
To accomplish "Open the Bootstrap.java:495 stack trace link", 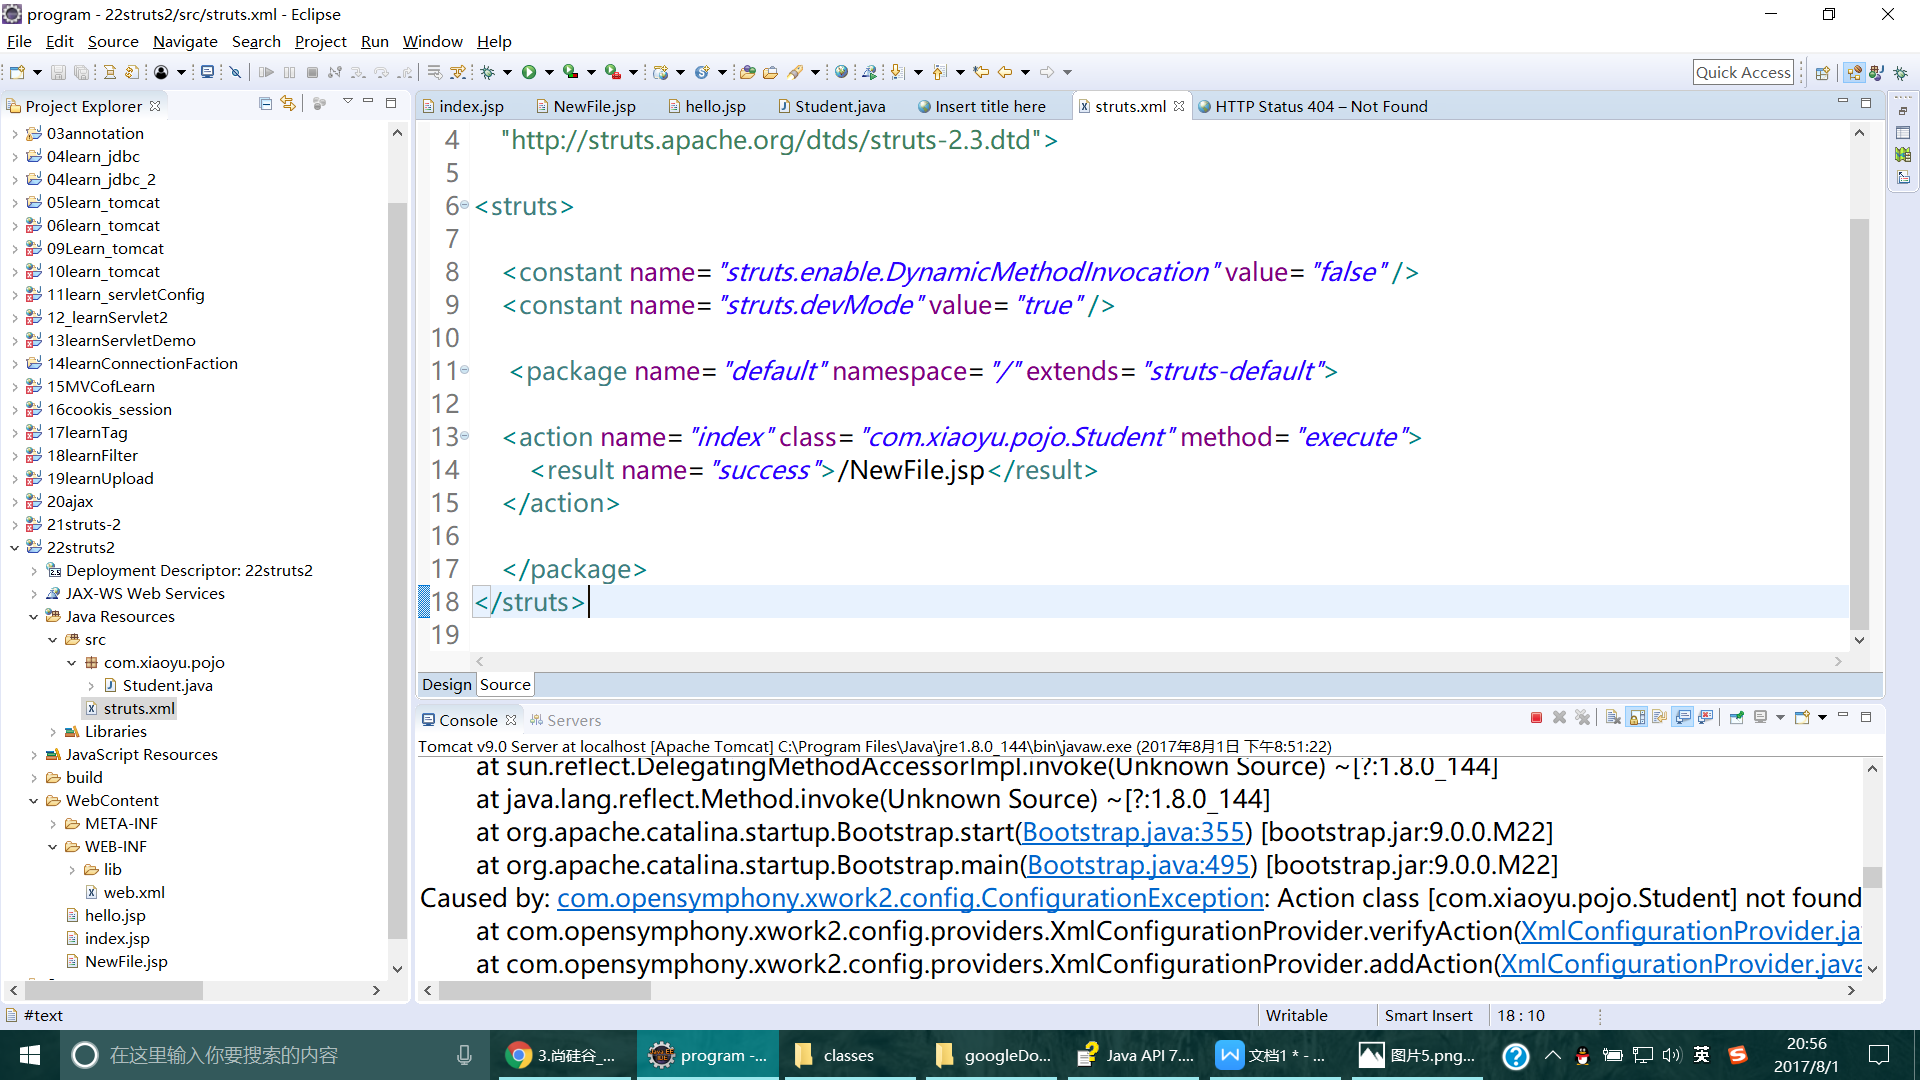I will click(x=1138, y=864).
